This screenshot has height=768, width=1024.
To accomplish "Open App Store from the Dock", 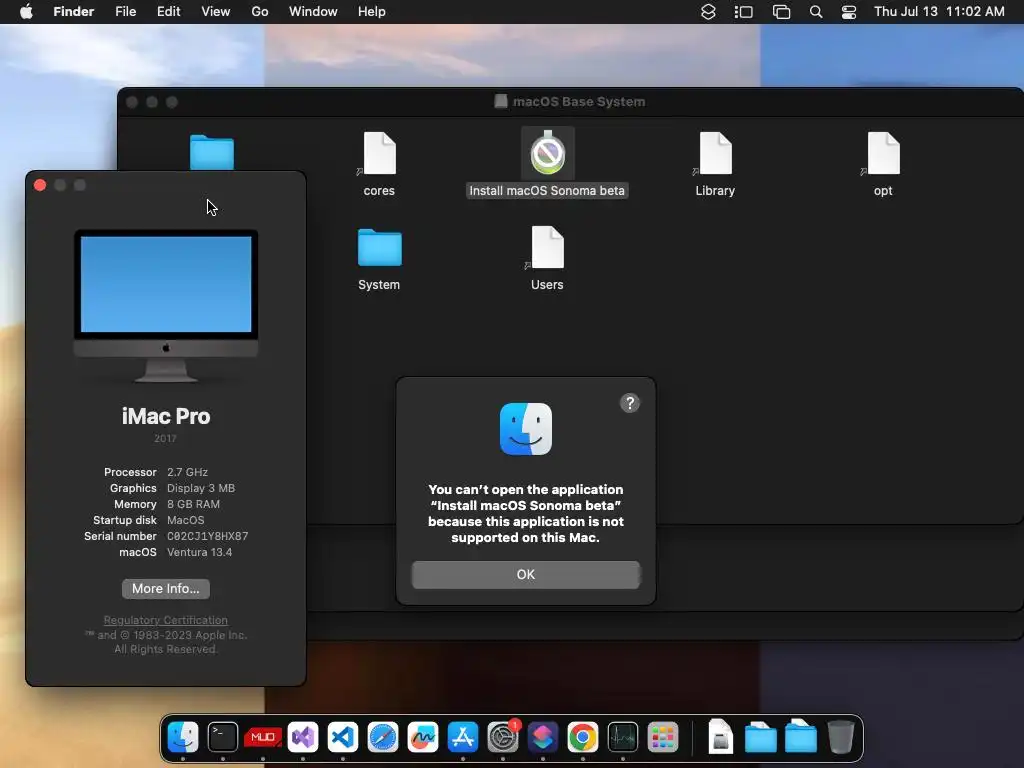I will click(463, 738).
